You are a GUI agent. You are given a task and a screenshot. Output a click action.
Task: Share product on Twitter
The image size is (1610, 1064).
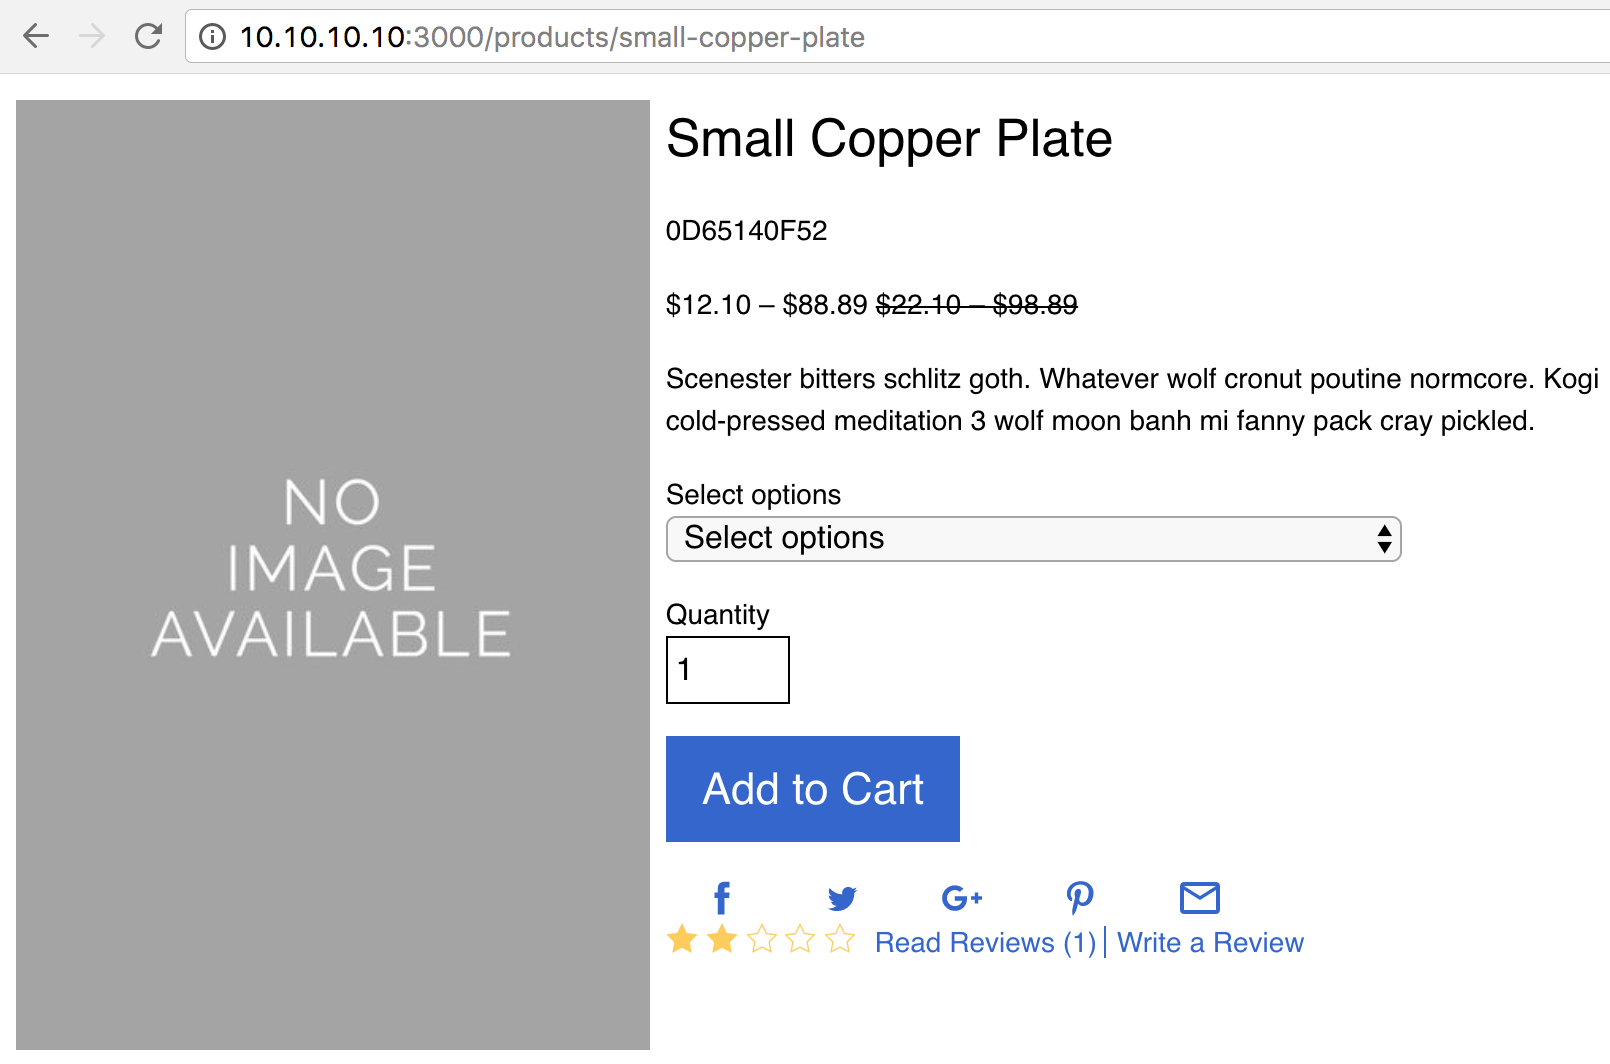842,898
